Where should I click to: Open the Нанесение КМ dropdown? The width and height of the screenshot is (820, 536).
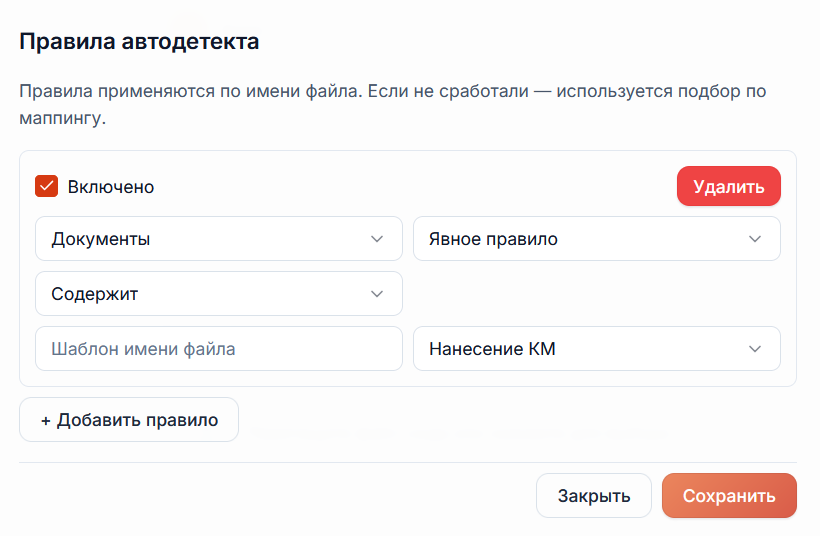click(x=597, y=349)
